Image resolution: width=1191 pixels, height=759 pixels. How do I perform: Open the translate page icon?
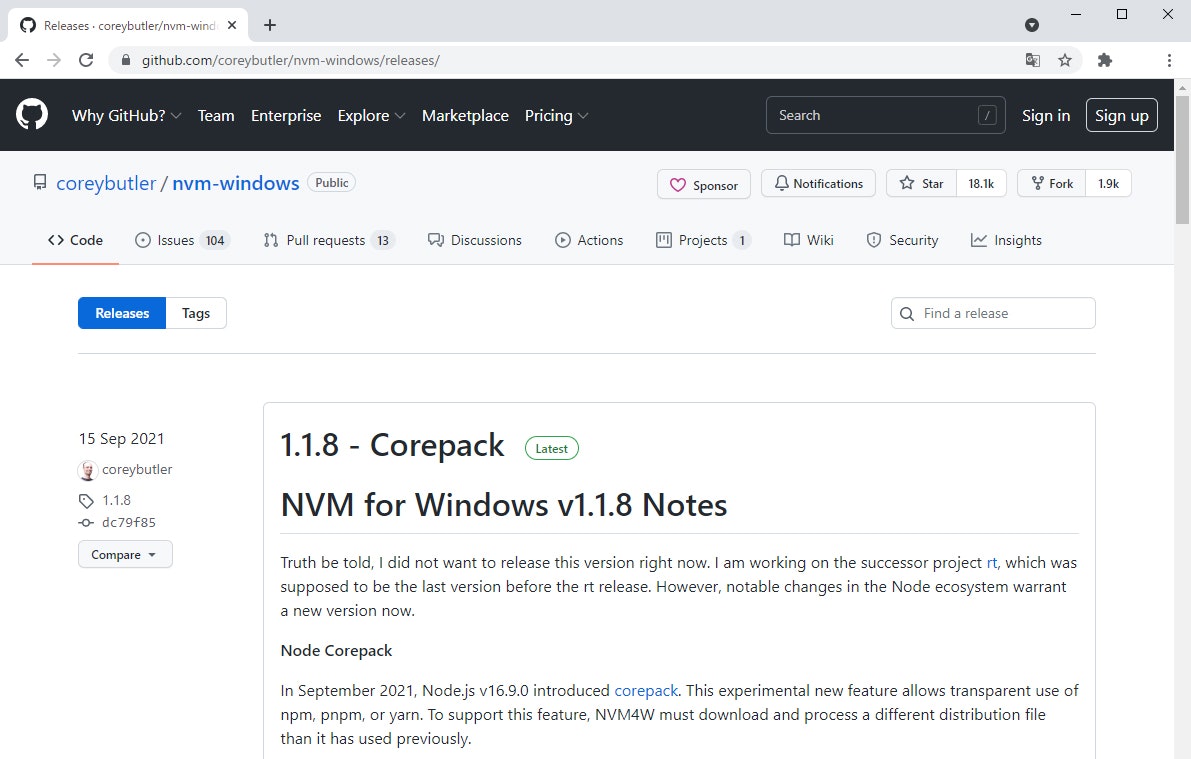click(1032, 60)
